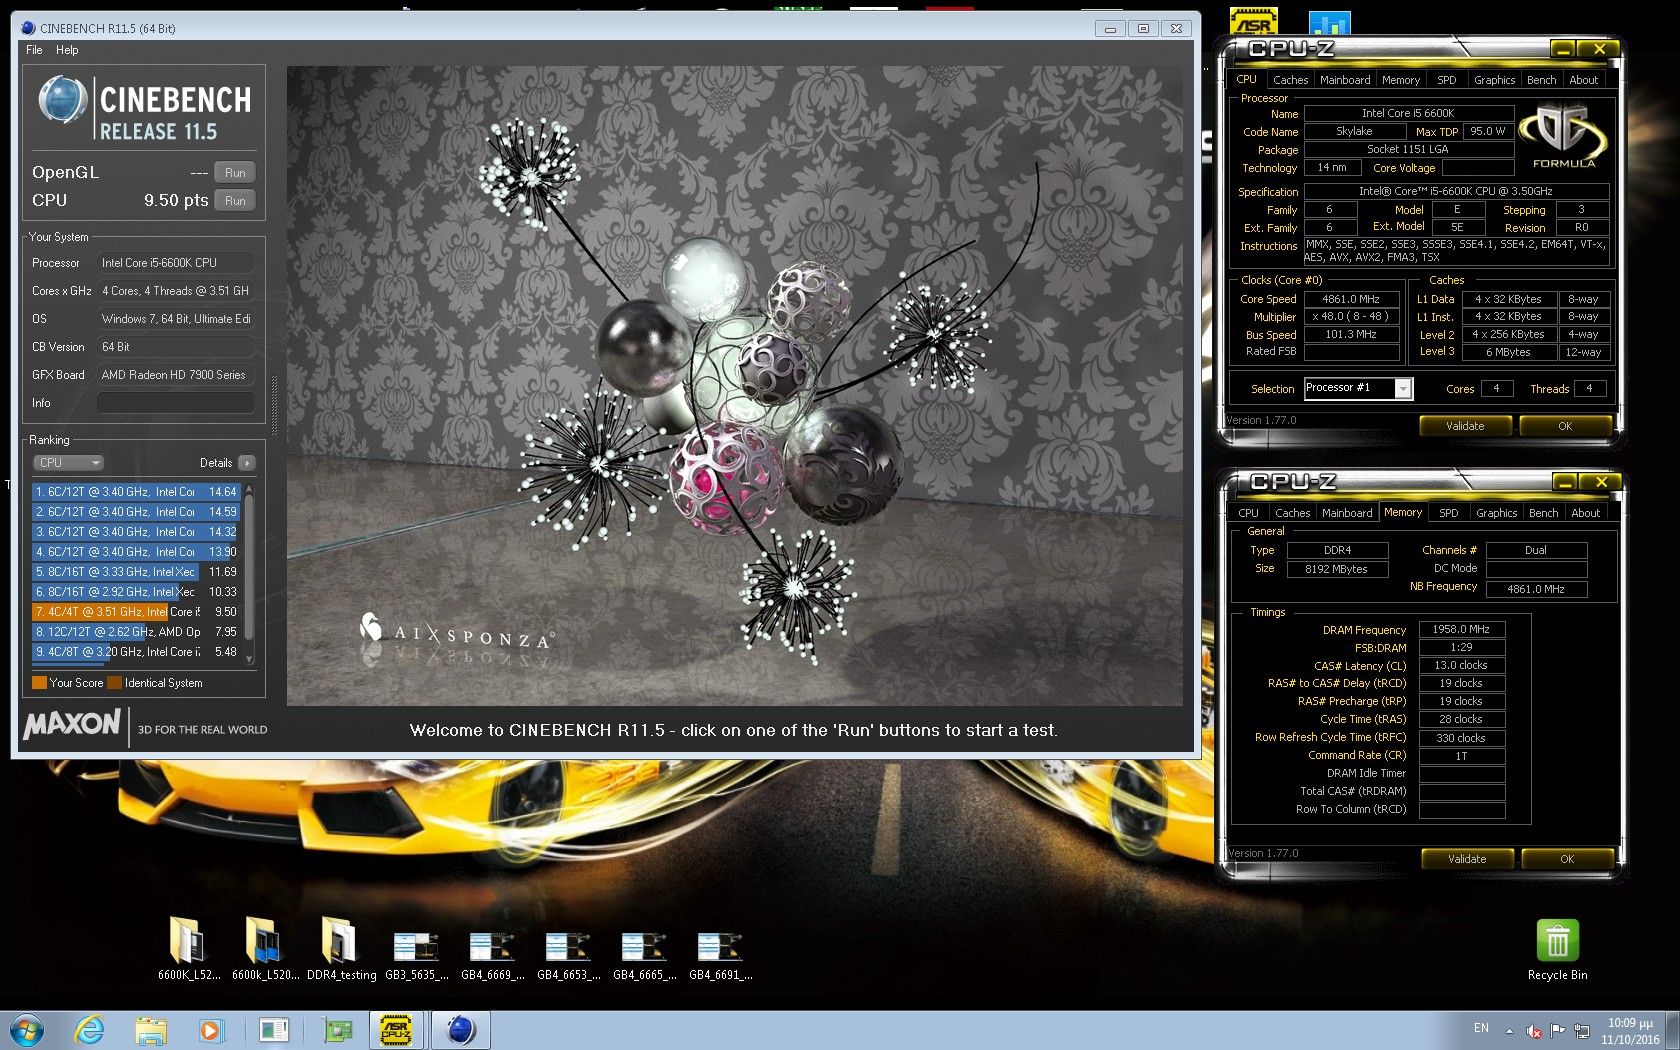Click the Core Speed value 4861.0 MHz
Viewport: 1680px width, 1050px height.
point(1351,299)
